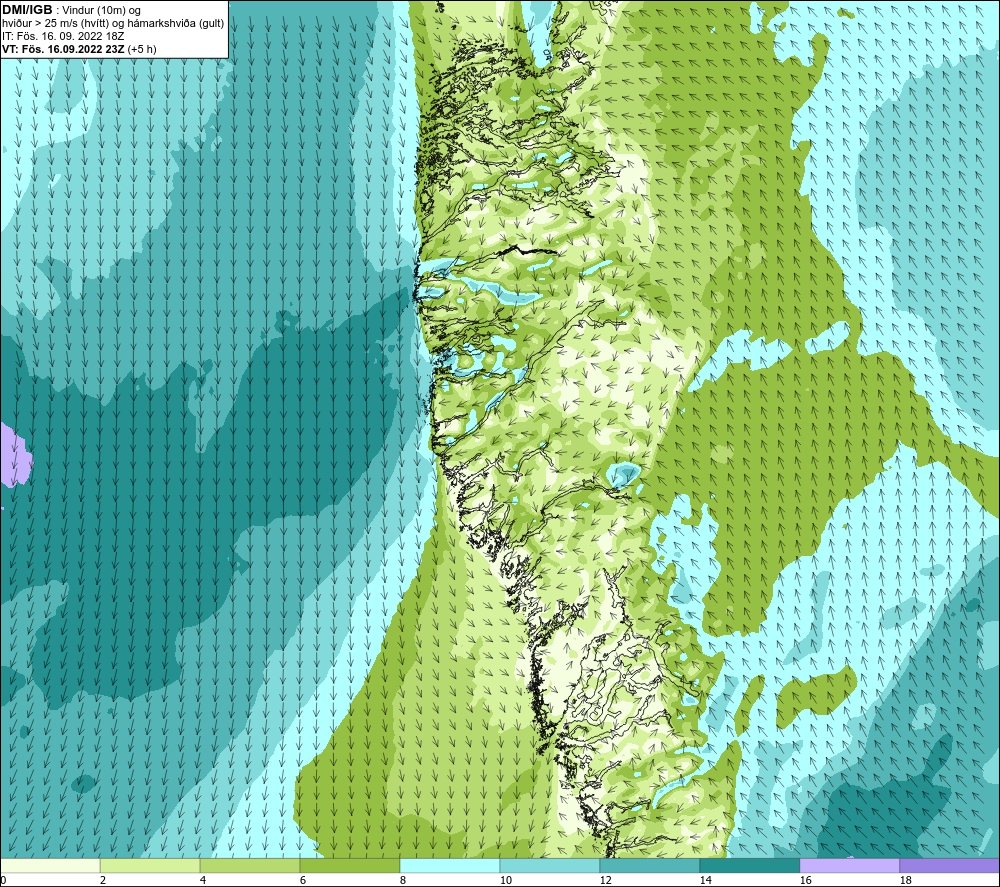Click scale label '2'
The height and width of the screenshot is (887, 1000).
click(x=103, y=880)
